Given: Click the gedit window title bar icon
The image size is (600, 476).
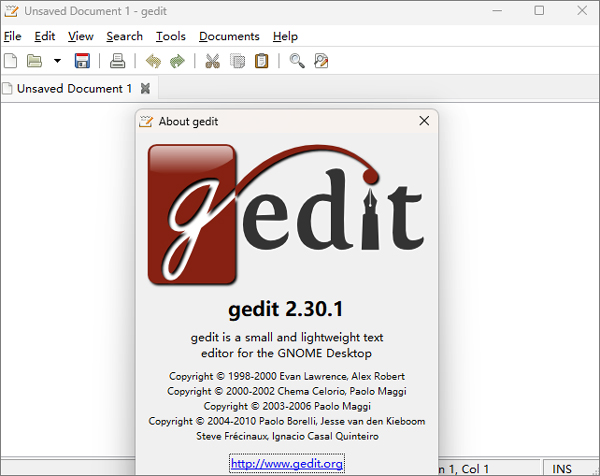Looking at the screenshot, I should tap(11, 11).
